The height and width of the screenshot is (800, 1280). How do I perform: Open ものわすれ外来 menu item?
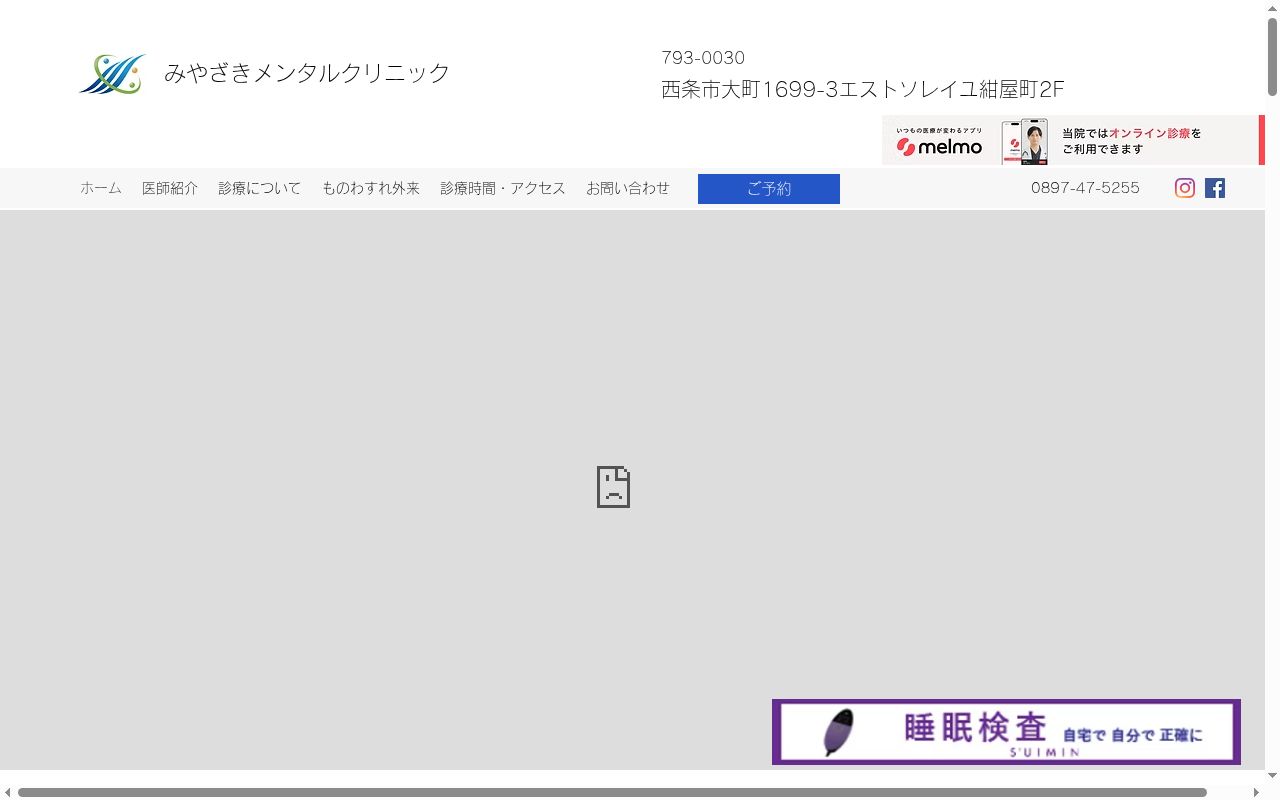tap(371, 188)
